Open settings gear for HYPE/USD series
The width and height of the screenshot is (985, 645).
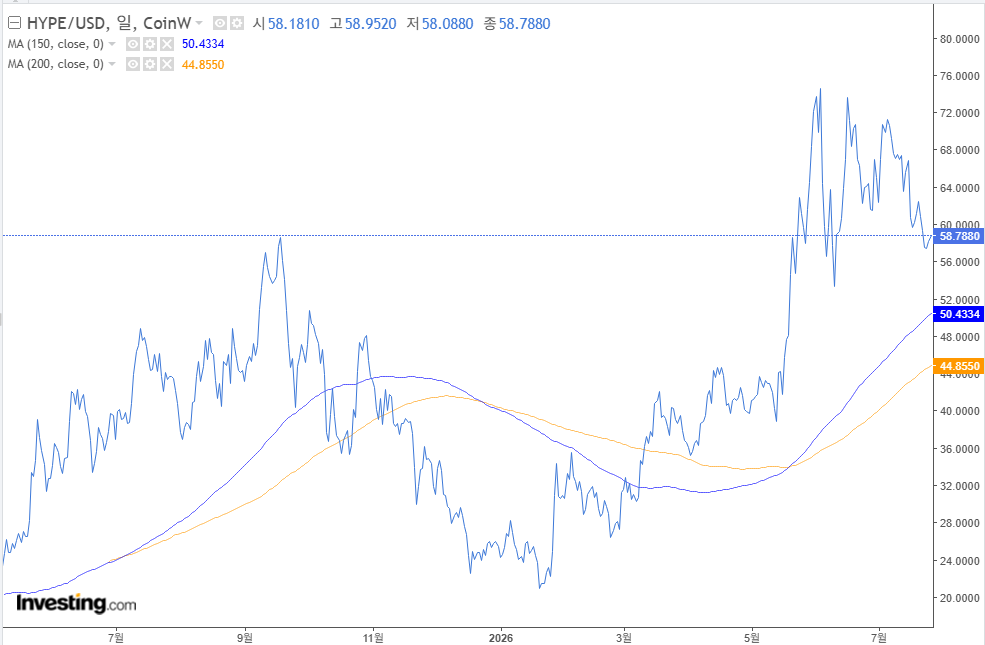pos(236,23)
